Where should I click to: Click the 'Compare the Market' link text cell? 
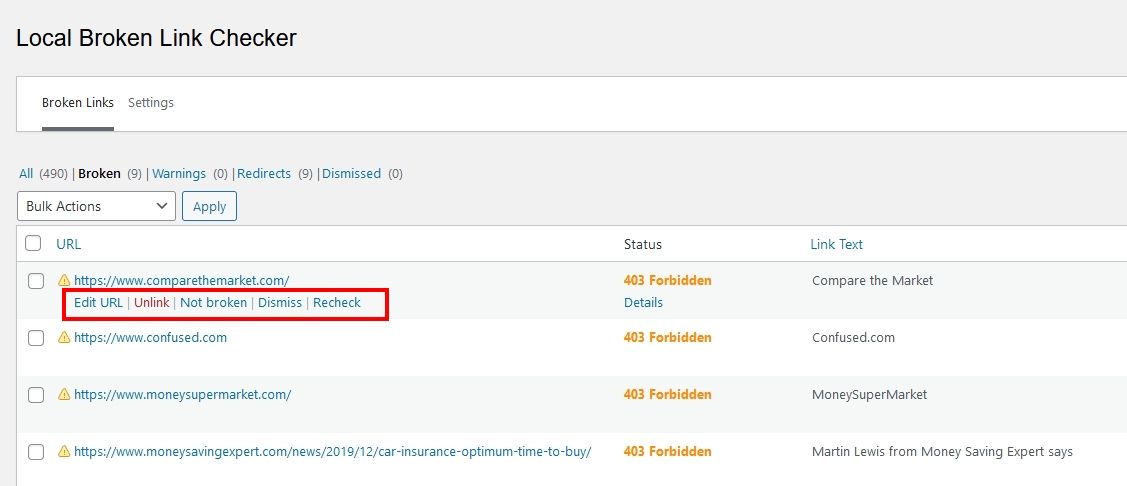[x=873, y=280]
